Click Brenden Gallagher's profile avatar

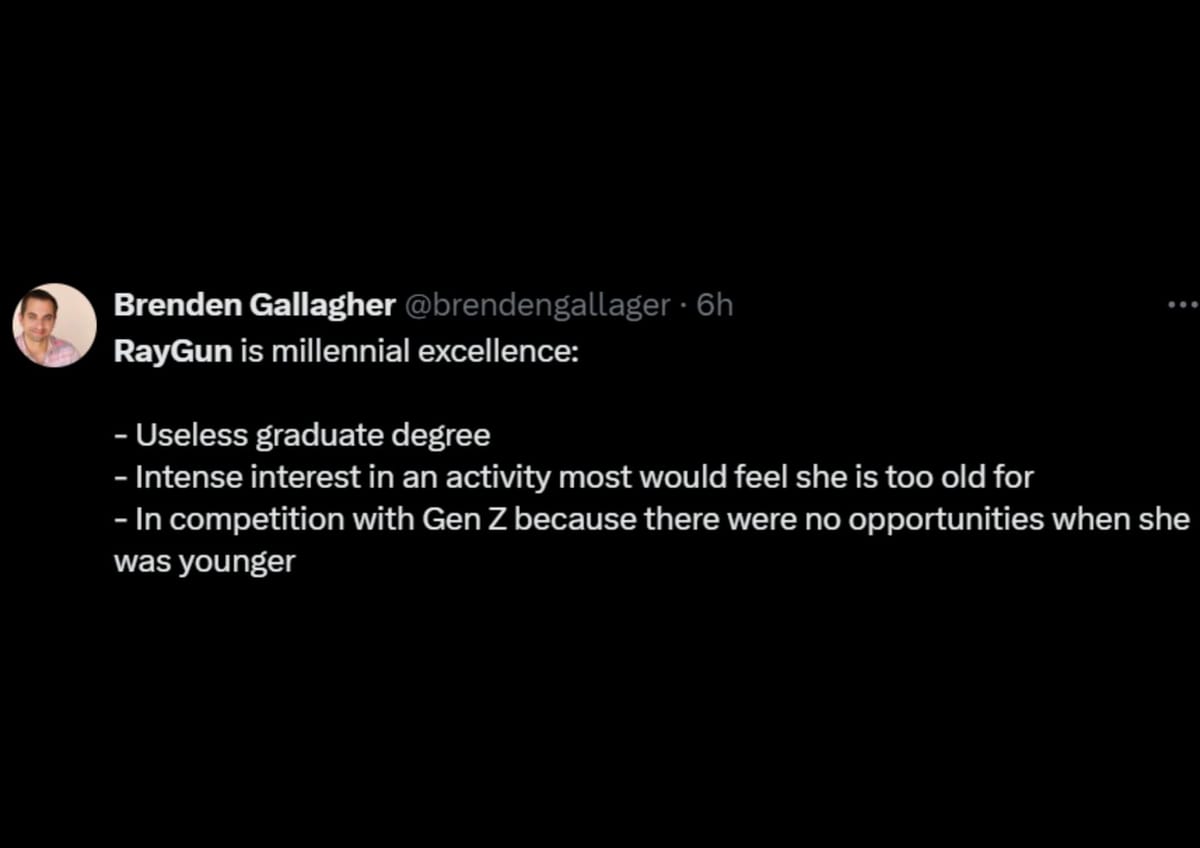click(54, 325)
